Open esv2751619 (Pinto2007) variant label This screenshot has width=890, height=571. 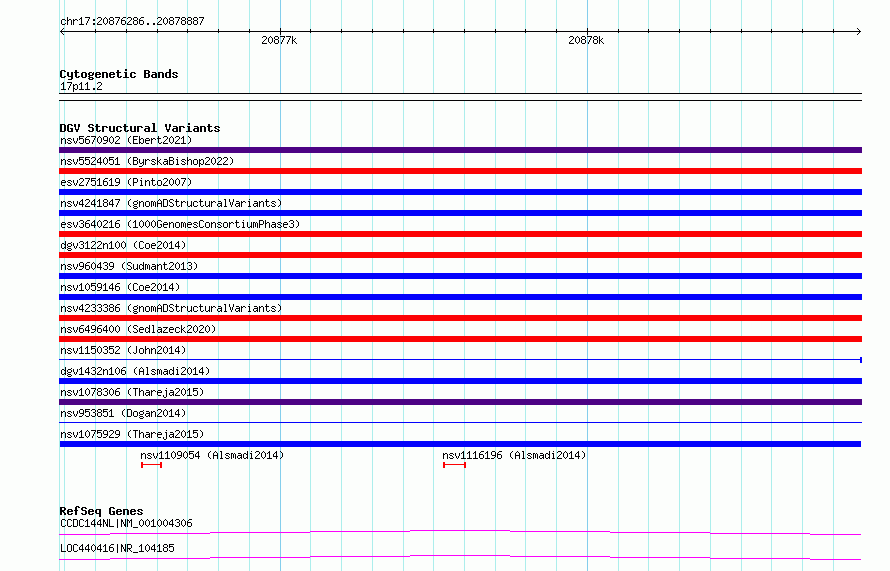coord(126,182)
